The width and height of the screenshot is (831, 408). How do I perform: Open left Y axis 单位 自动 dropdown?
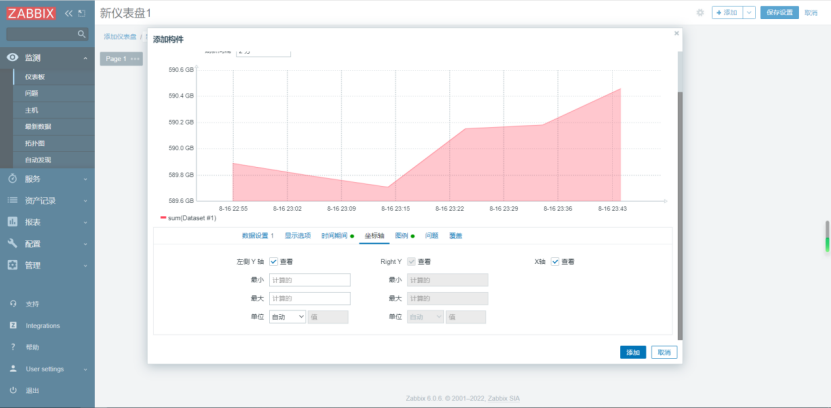coord(287,317)
